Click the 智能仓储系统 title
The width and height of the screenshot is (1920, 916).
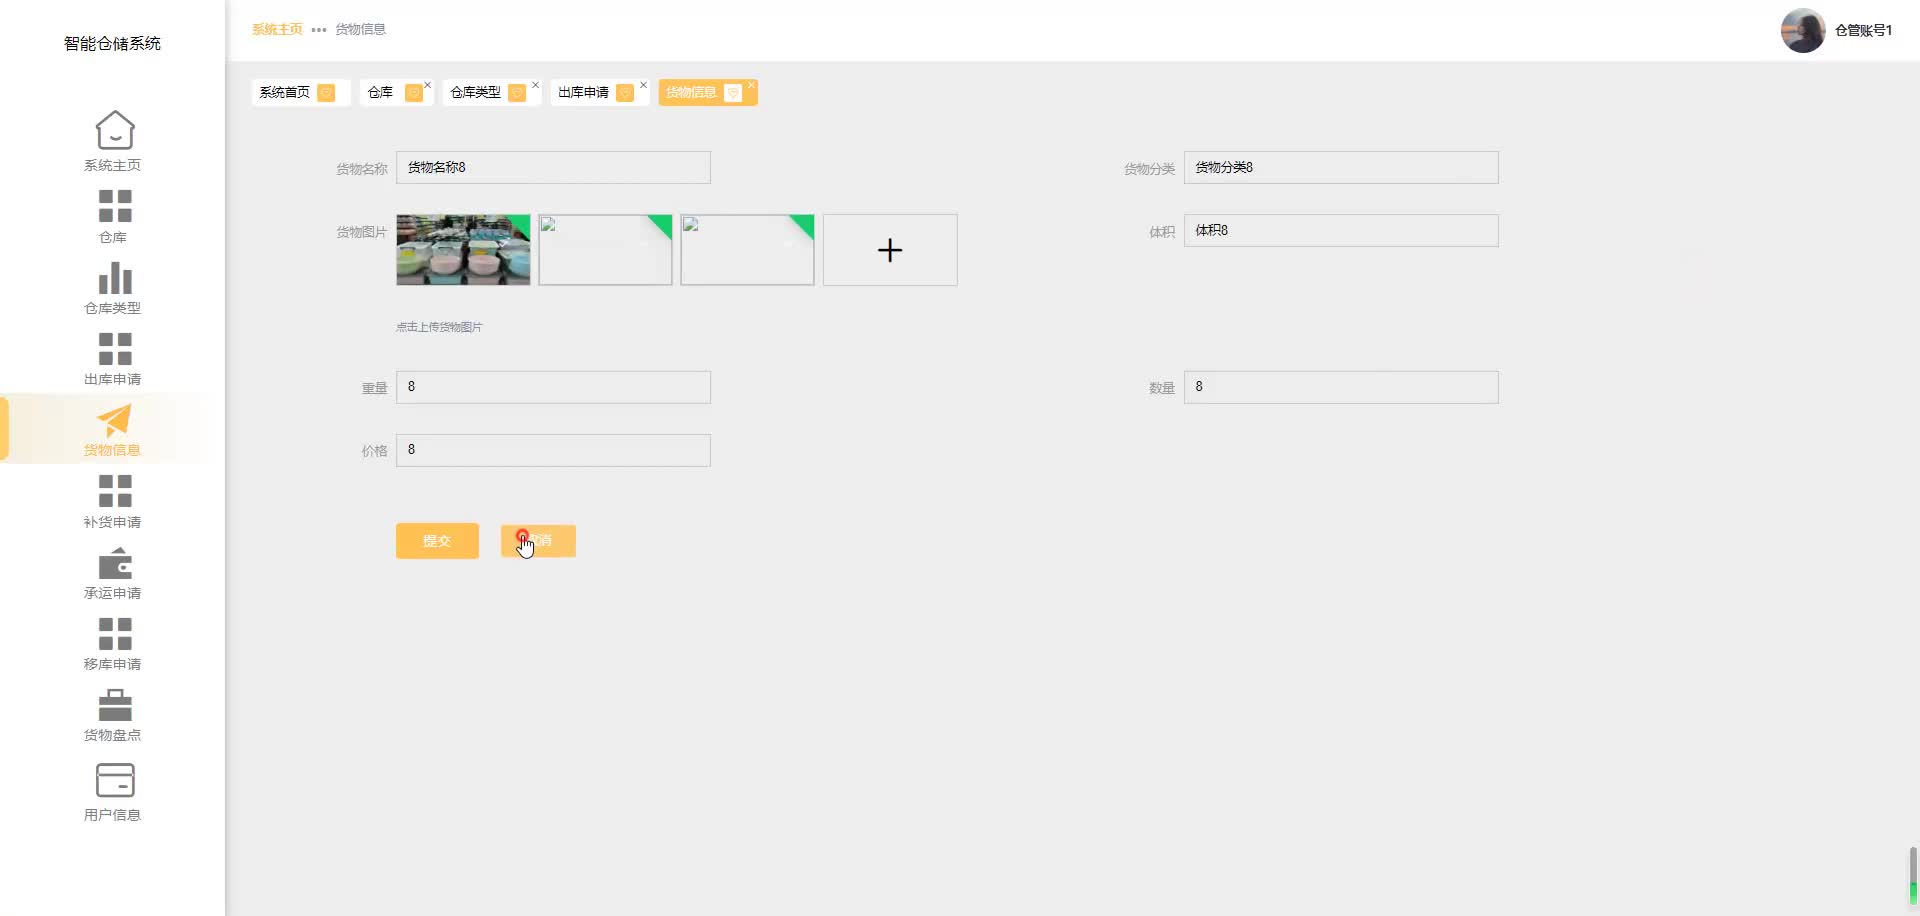point(112,44)
